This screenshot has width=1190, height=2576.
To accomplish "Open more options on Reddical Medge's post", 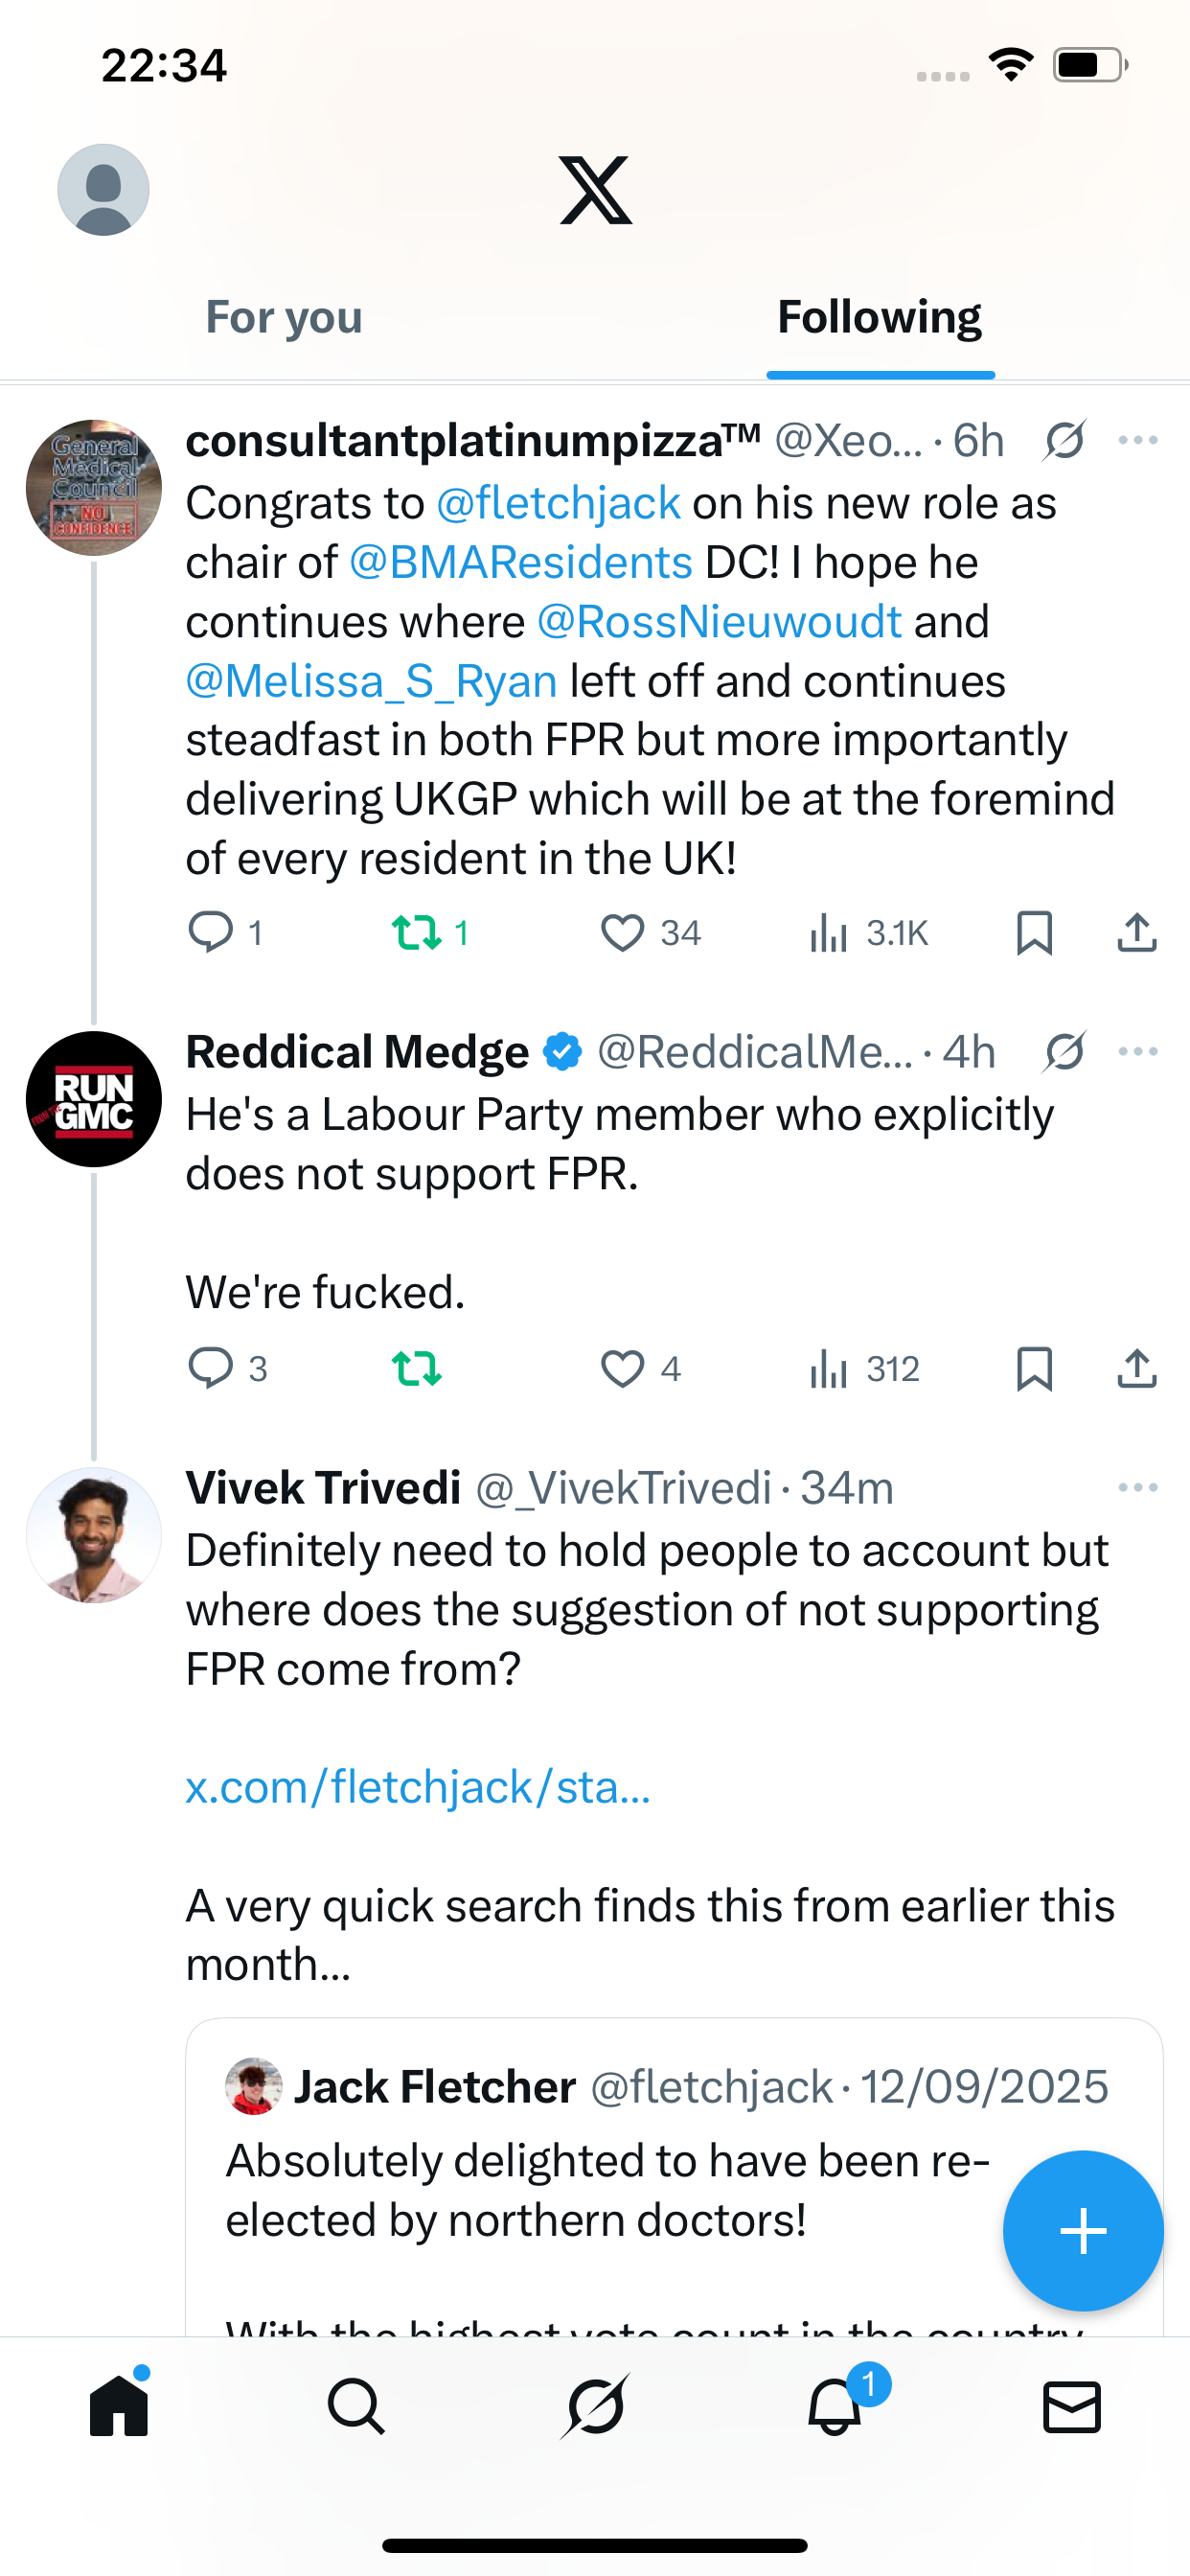I will [1138, 1052].
